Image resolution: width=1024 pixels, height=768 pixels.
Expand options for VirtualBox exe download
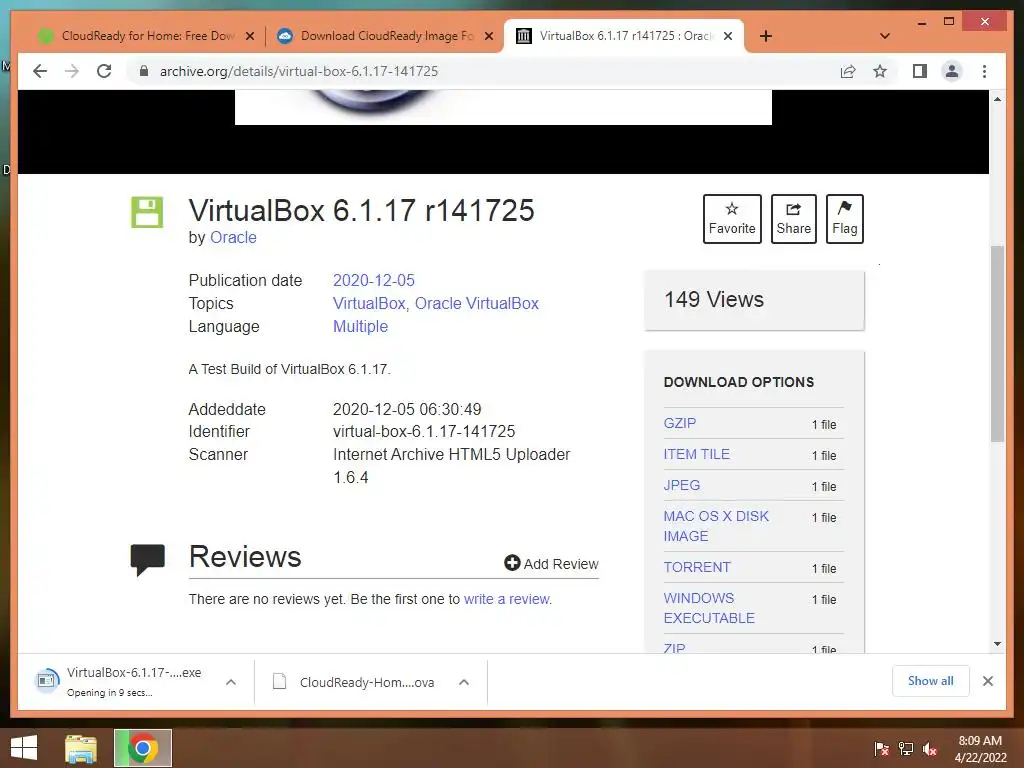231,682
